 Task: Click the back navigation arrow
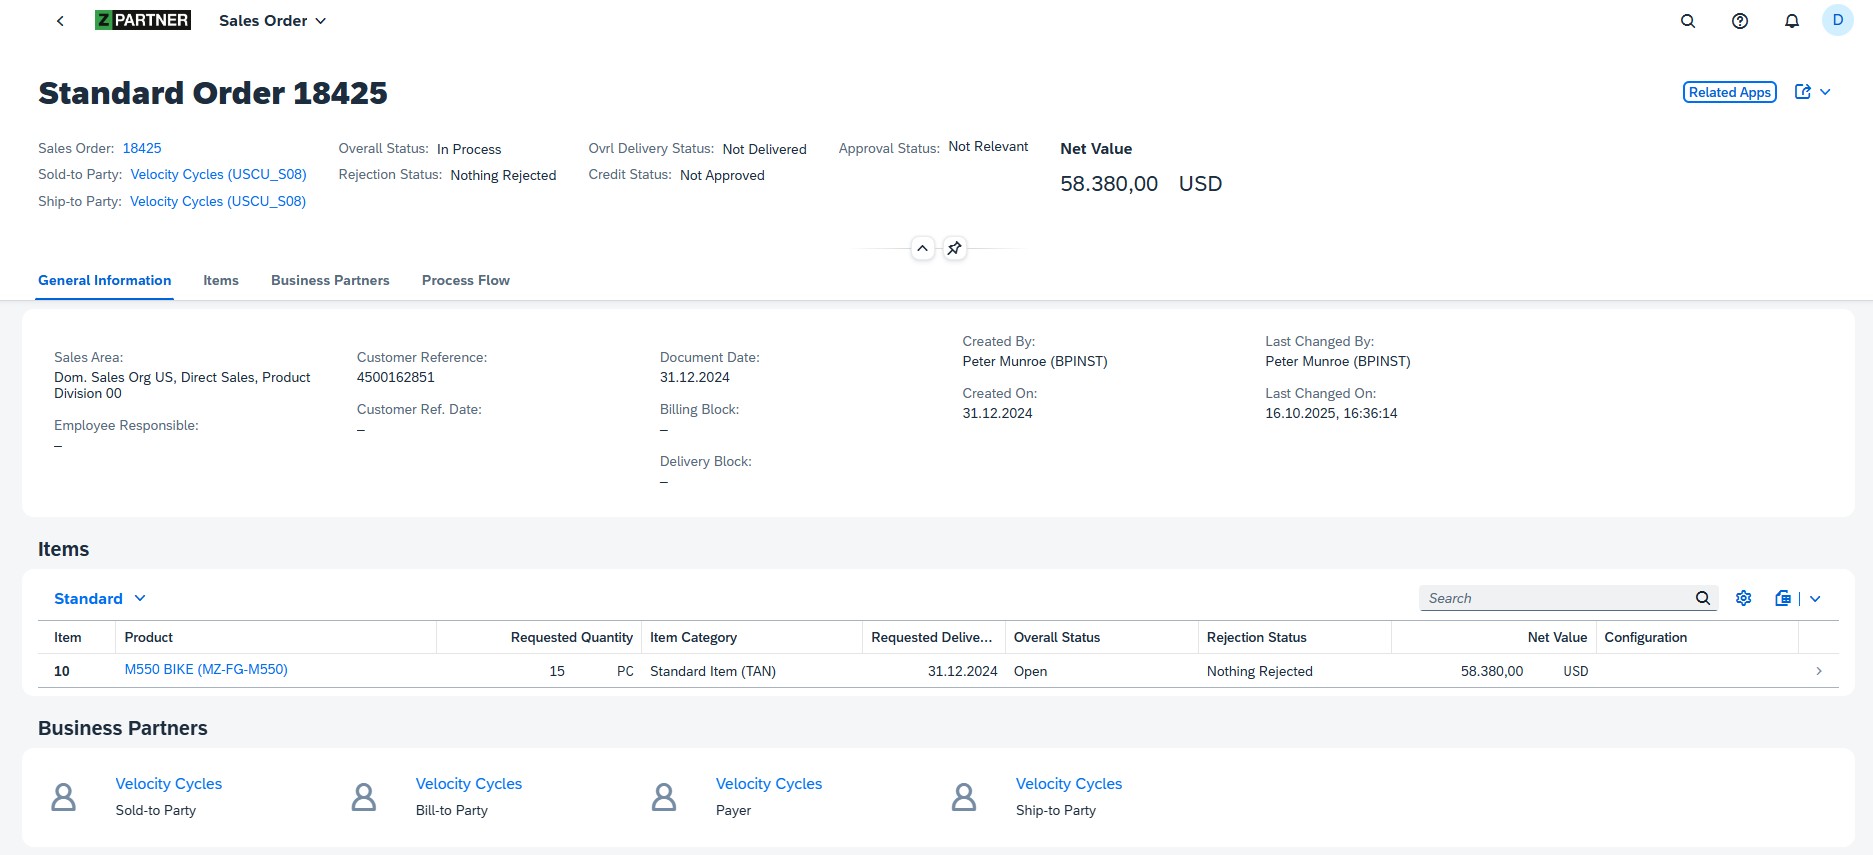point(60,21)
